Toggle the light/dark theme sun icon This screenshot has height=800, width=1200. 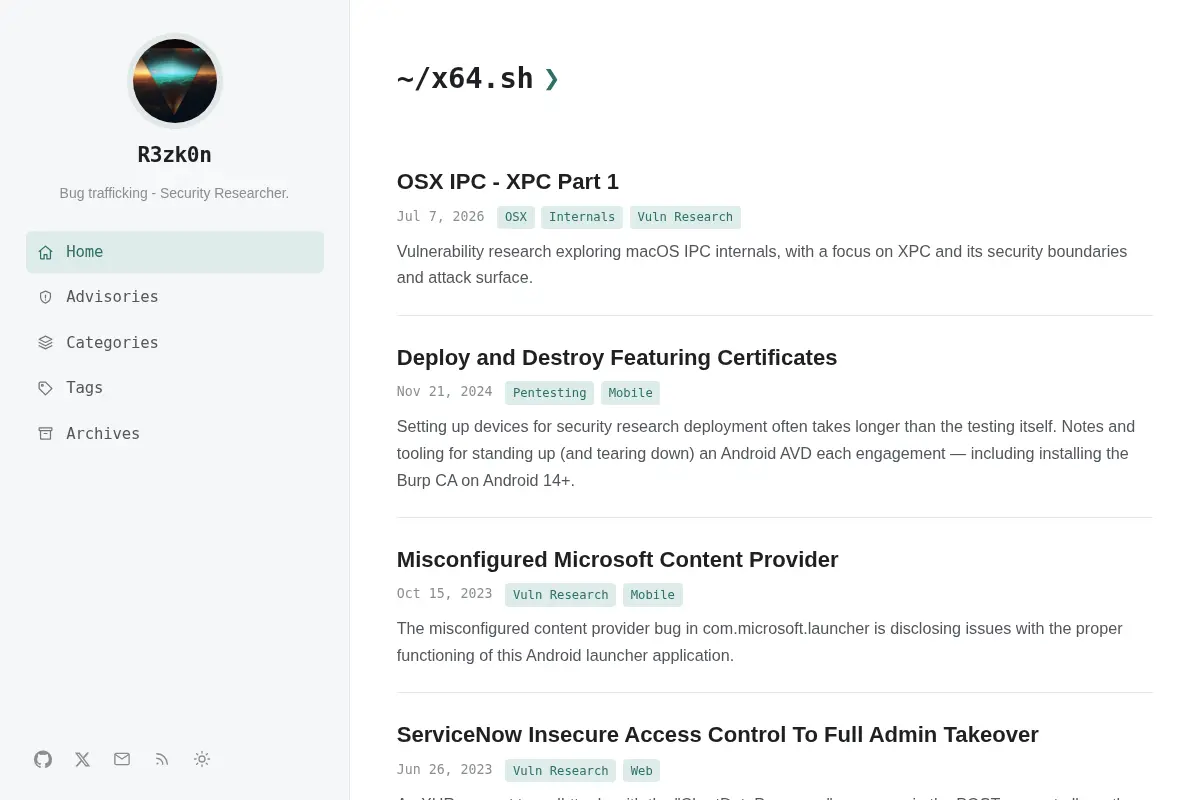pos(202,759)
